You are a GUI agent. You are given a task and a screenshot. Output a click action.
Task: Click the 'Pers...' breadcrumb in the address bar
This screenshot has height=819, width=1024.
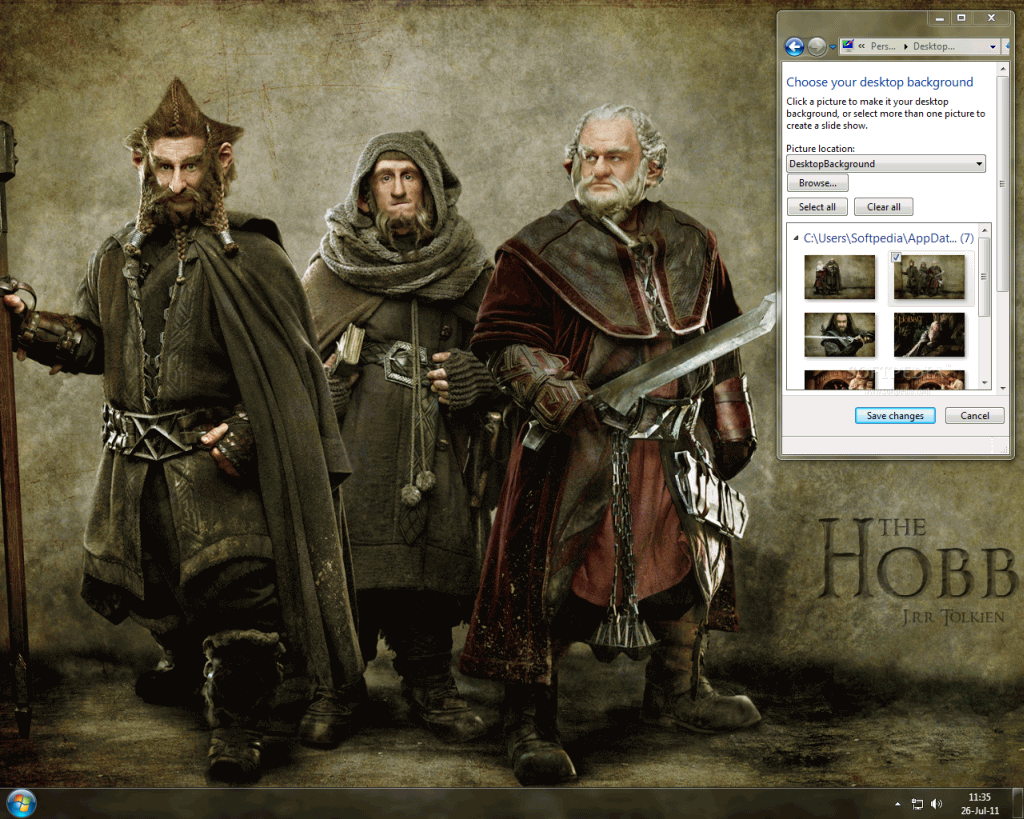pyautogui.click(x=883, y=46)
